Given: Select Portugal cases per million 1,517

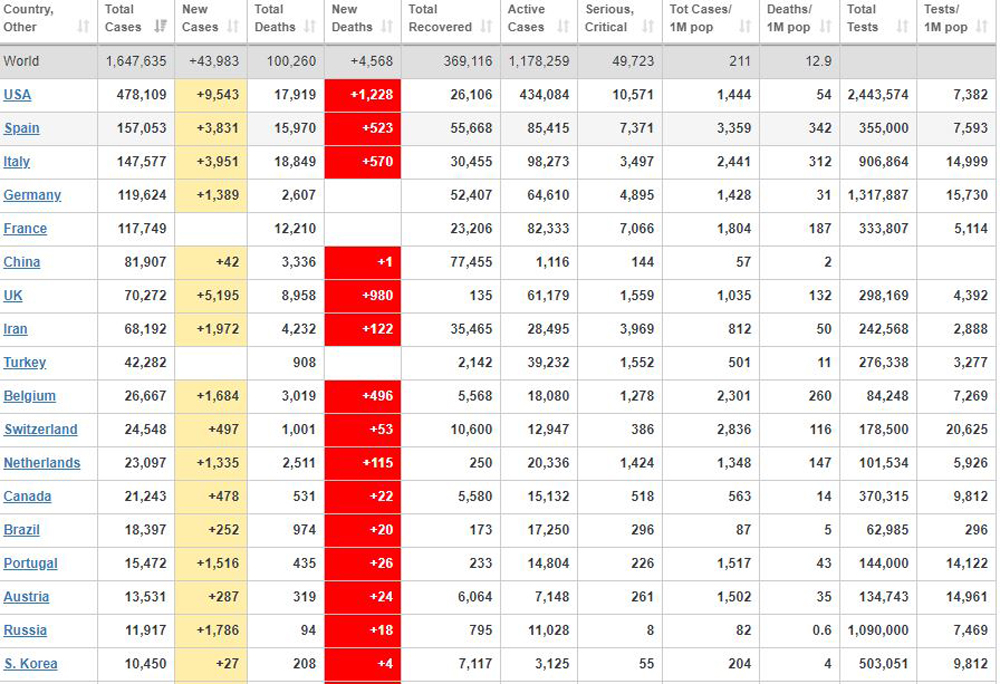Looking at the screenshot, I should [734, 564].
